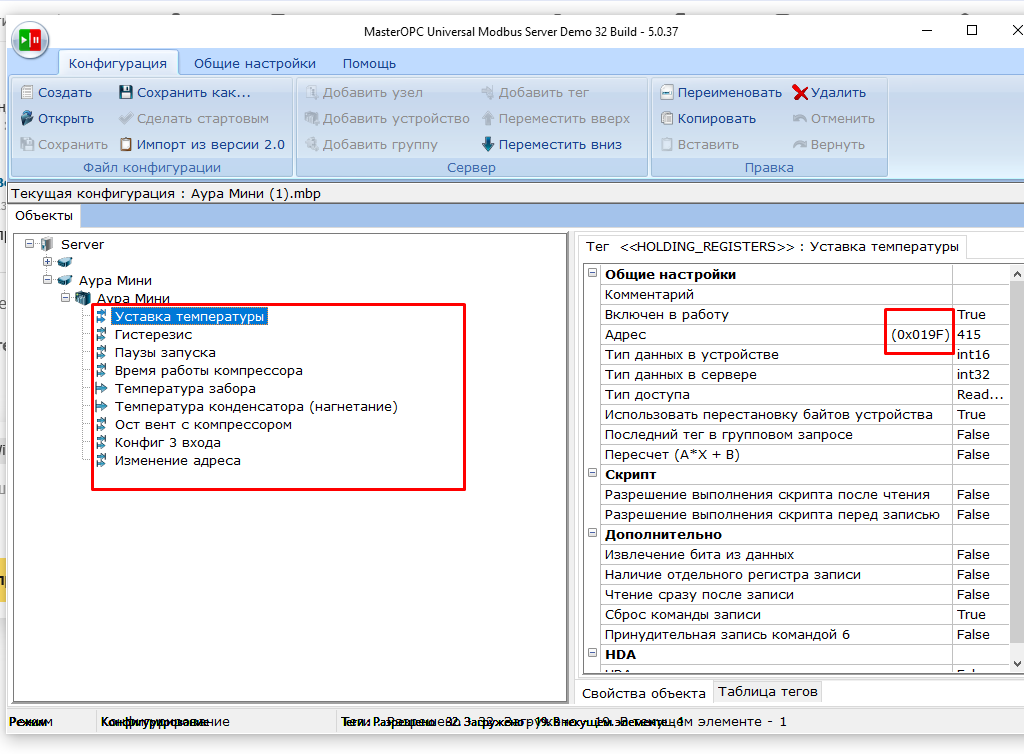Click the Сброс команды записи True value
The height and width of the screenshot is (754, 1024).
click(982, 614)
